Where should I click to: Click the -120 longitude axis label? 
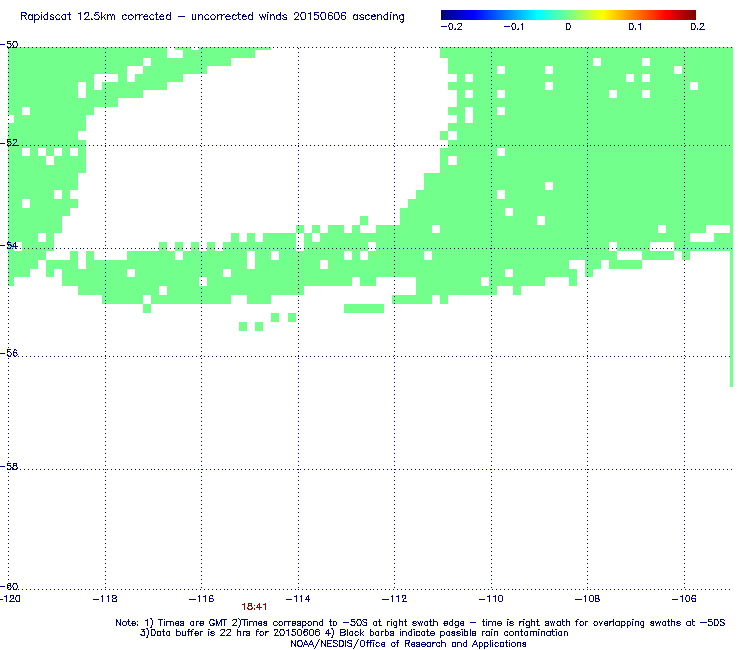click(x=10, y=599)
